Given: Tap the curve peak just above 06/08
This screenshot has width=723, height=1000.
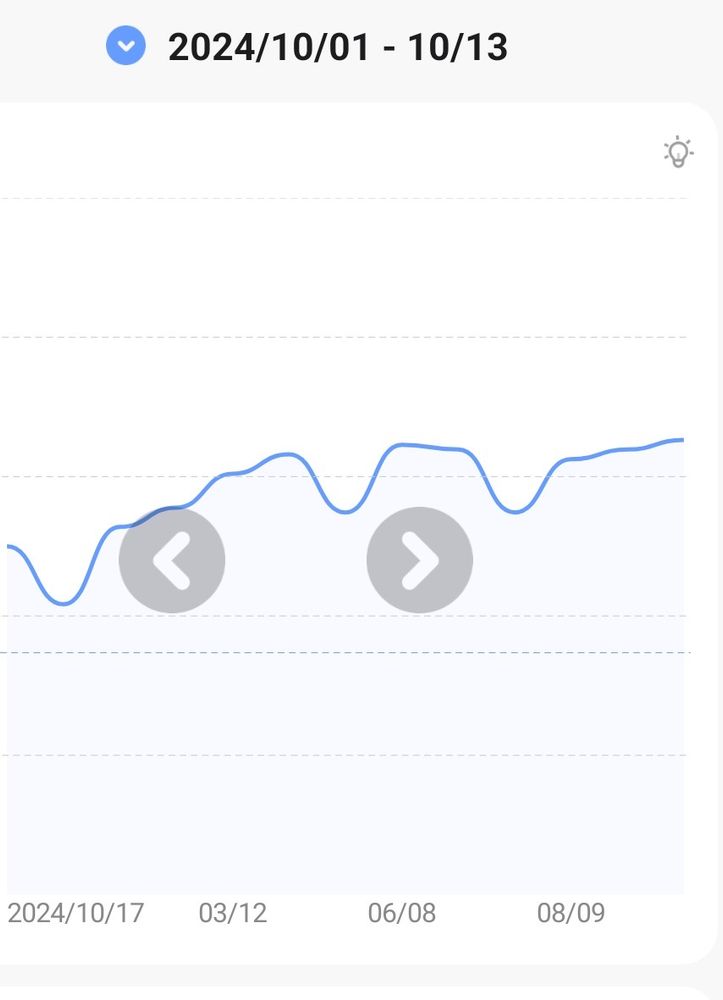Looking at the screenshot, I should pos(400,445).
